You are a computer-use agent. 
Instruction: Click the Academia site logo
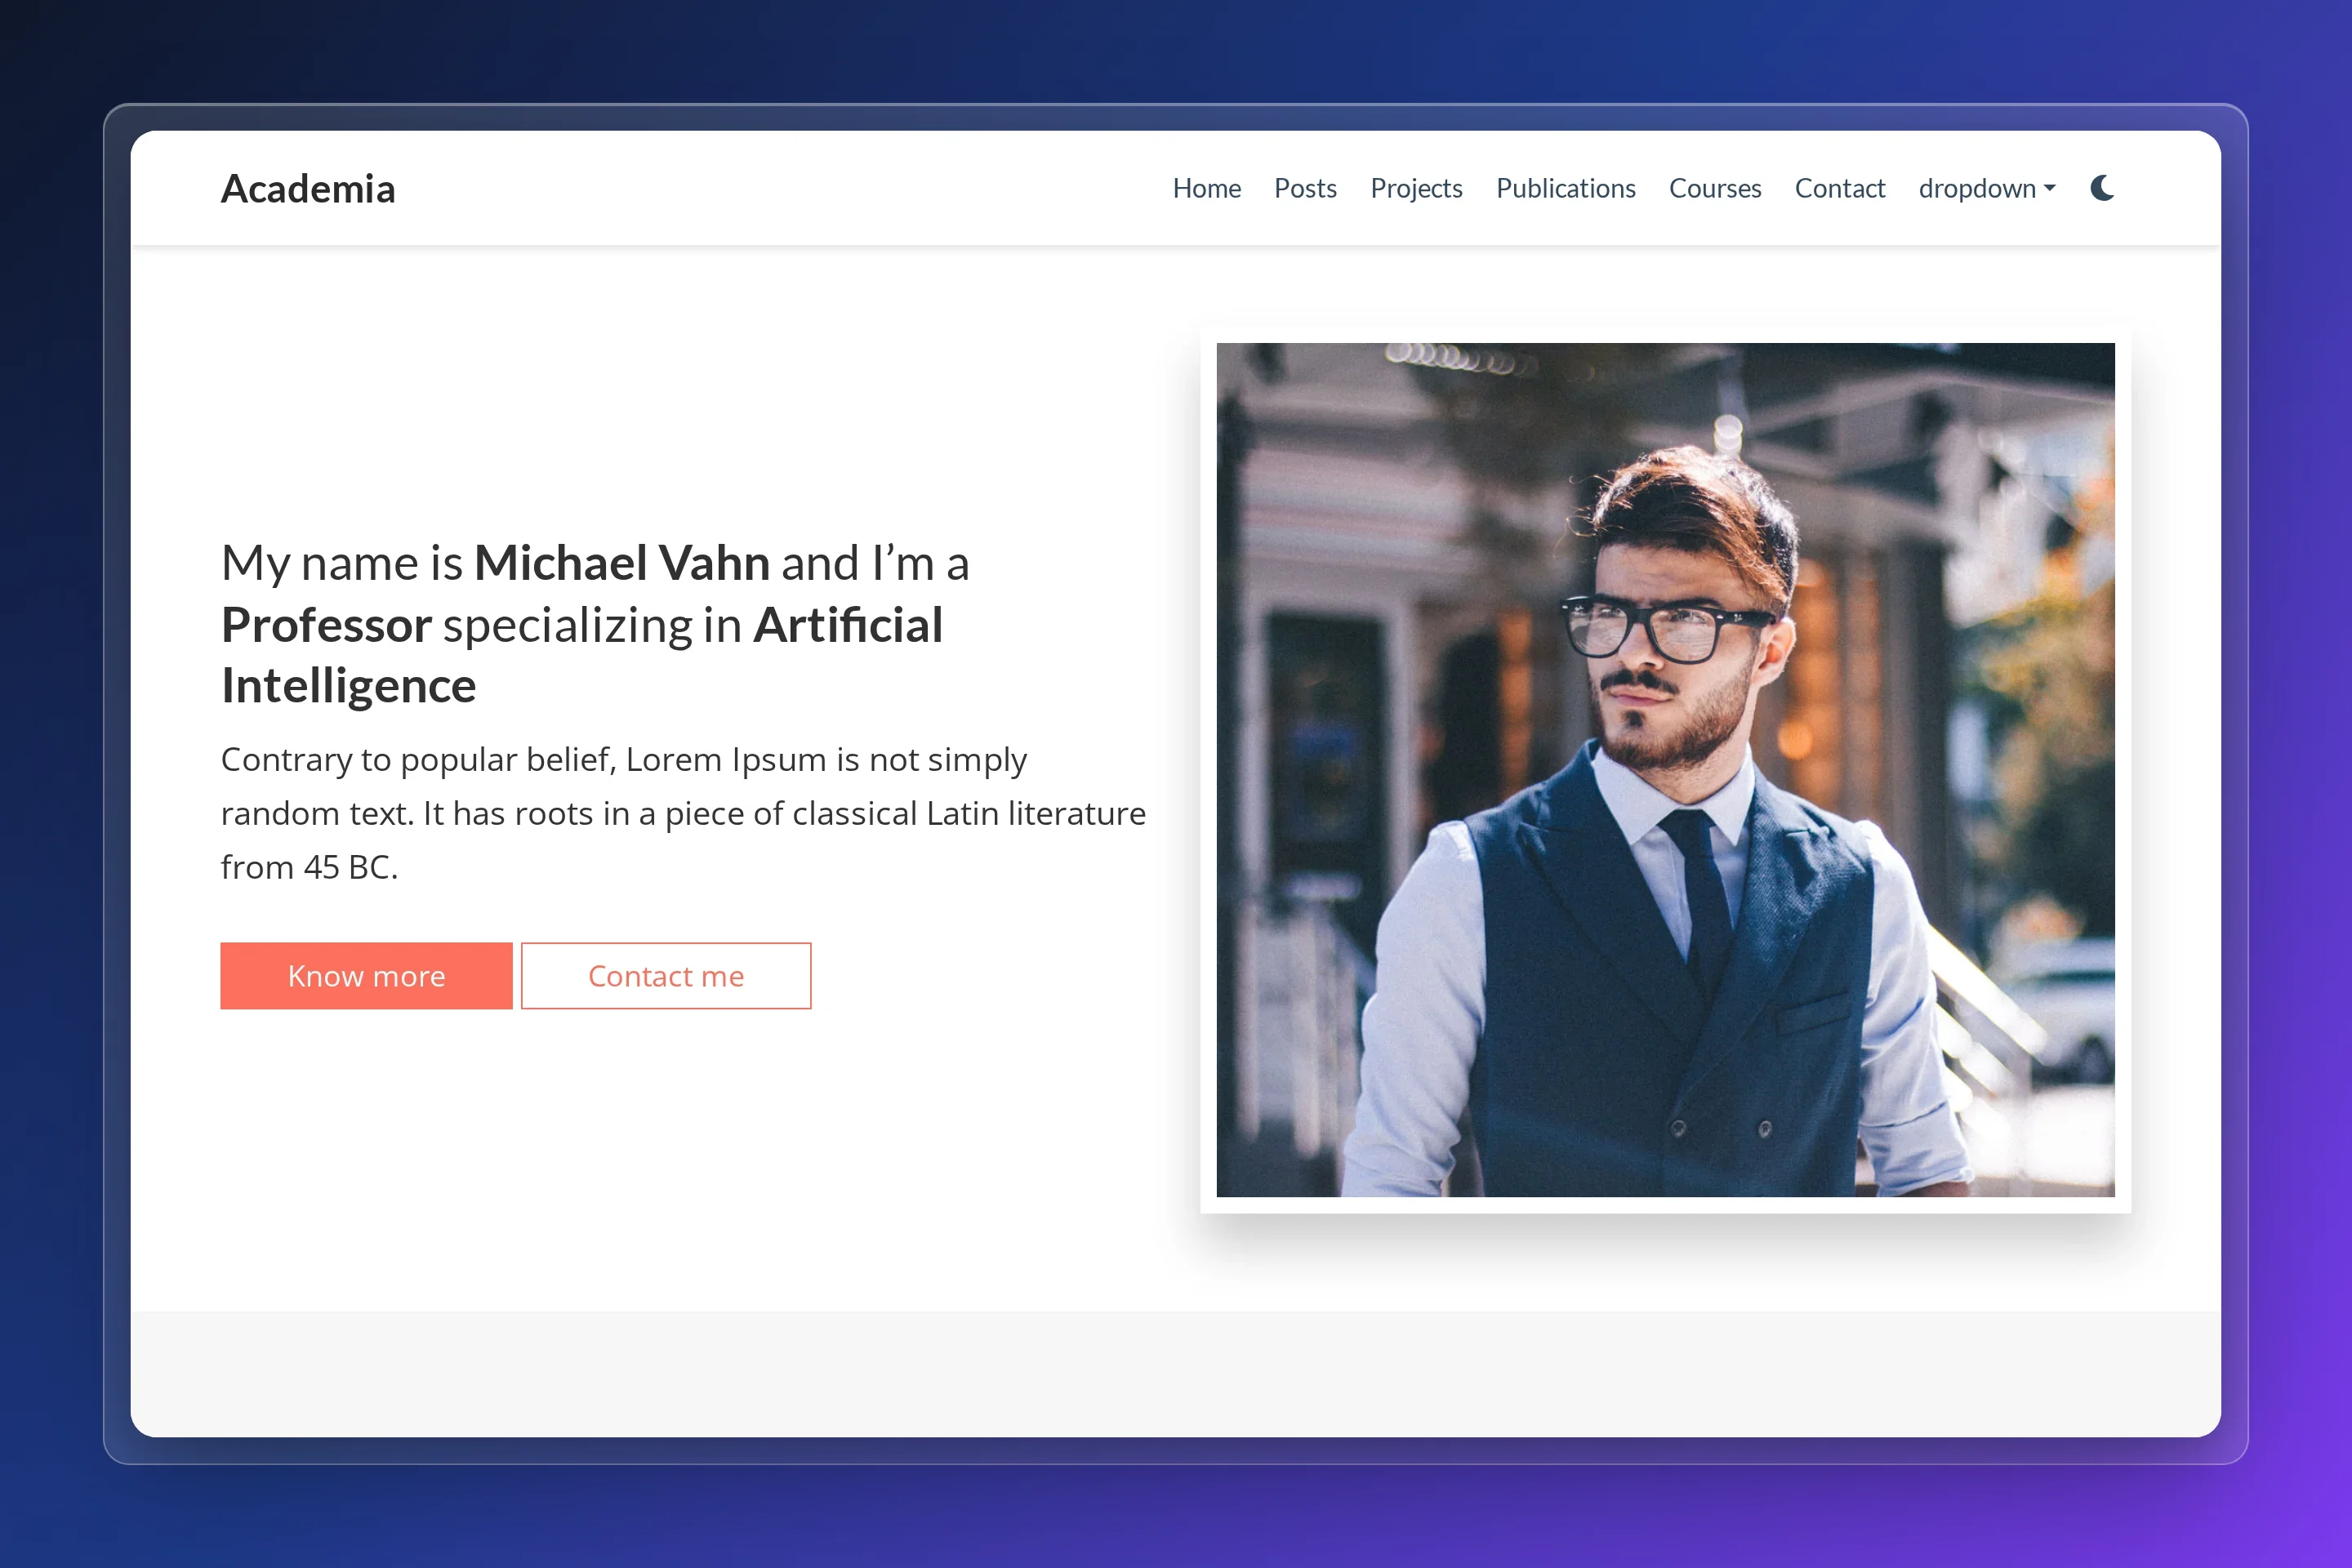(x=308, y=188)
